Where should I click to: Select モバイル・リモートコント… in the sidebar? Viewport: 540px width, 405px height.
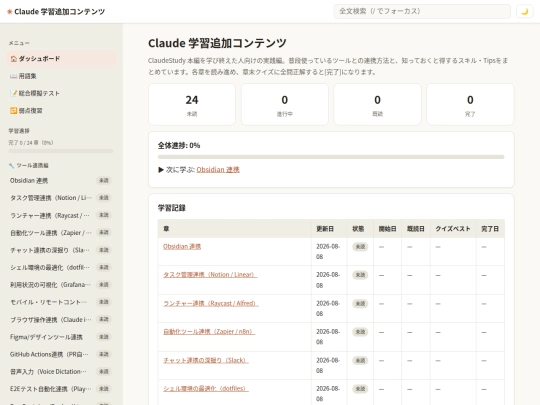[61, 302]
